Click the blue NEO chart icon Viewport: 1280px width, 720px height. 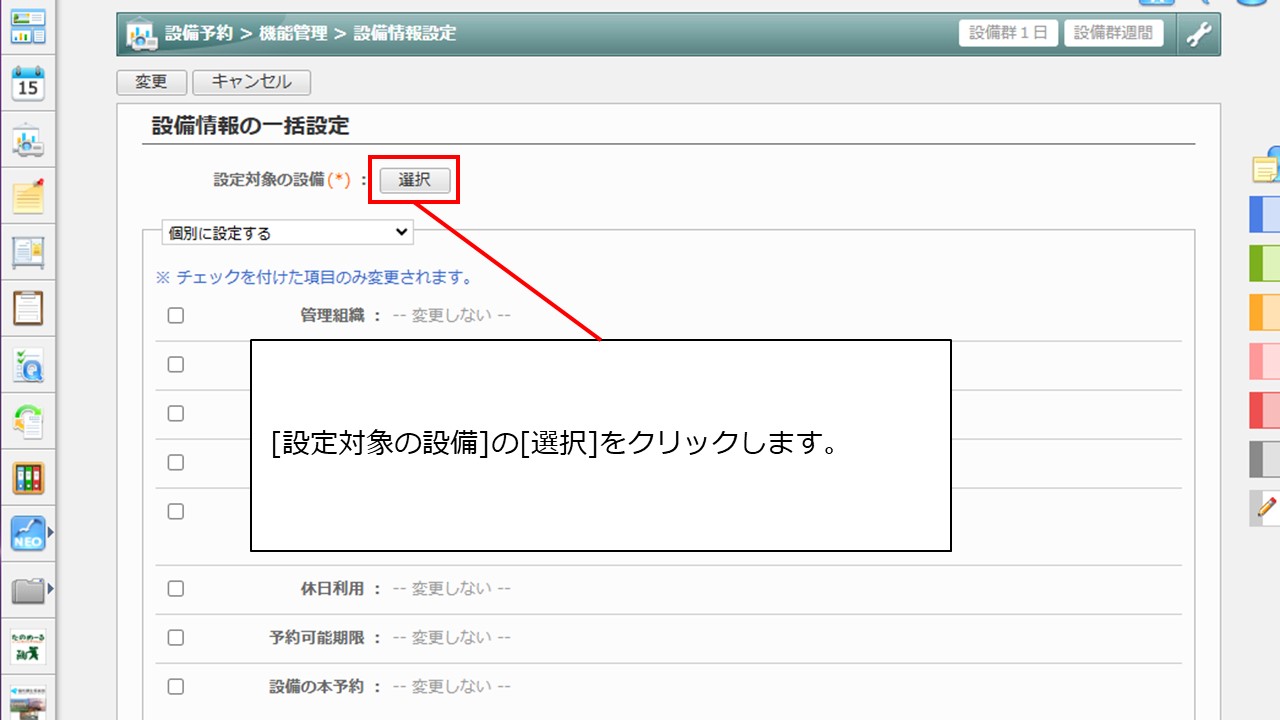[x=28, y=534]
